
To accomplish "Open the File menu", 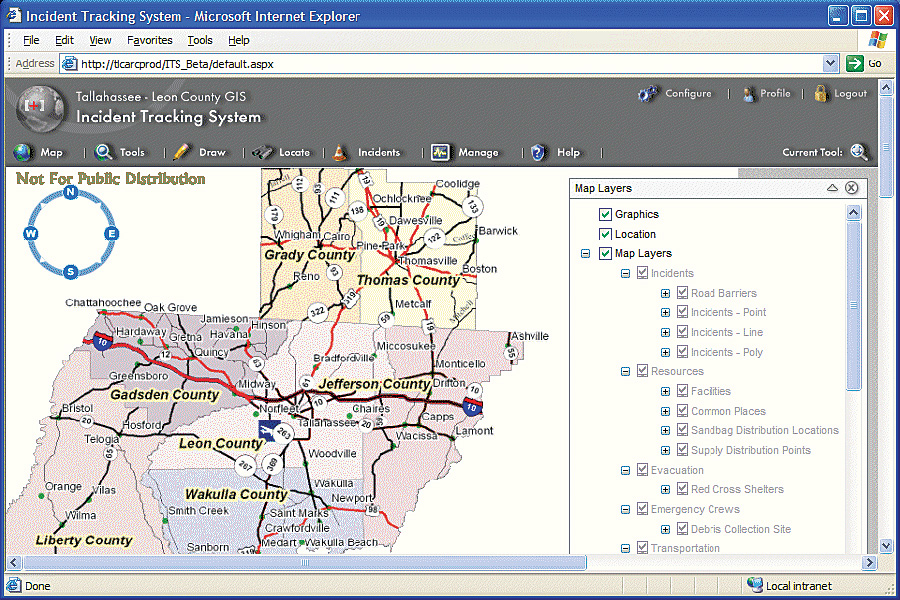I will click(x=31, y=40).
